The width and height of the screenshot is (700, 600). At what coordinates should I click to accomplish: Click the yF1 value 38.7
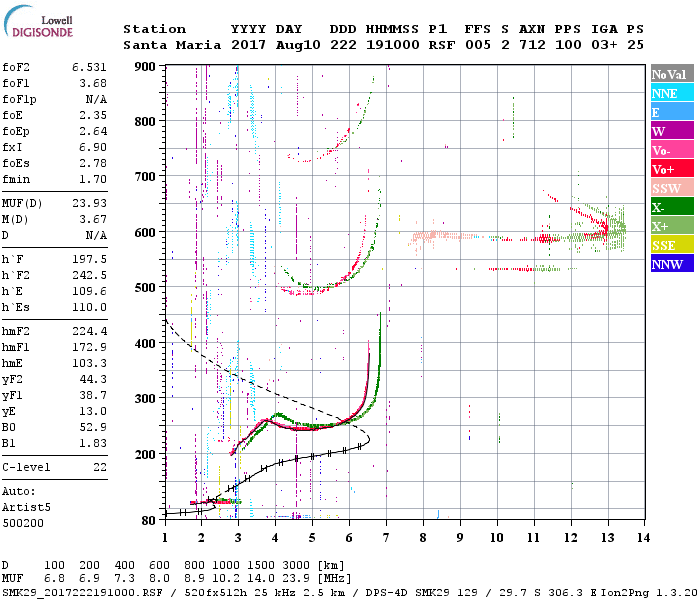[93, 396]
